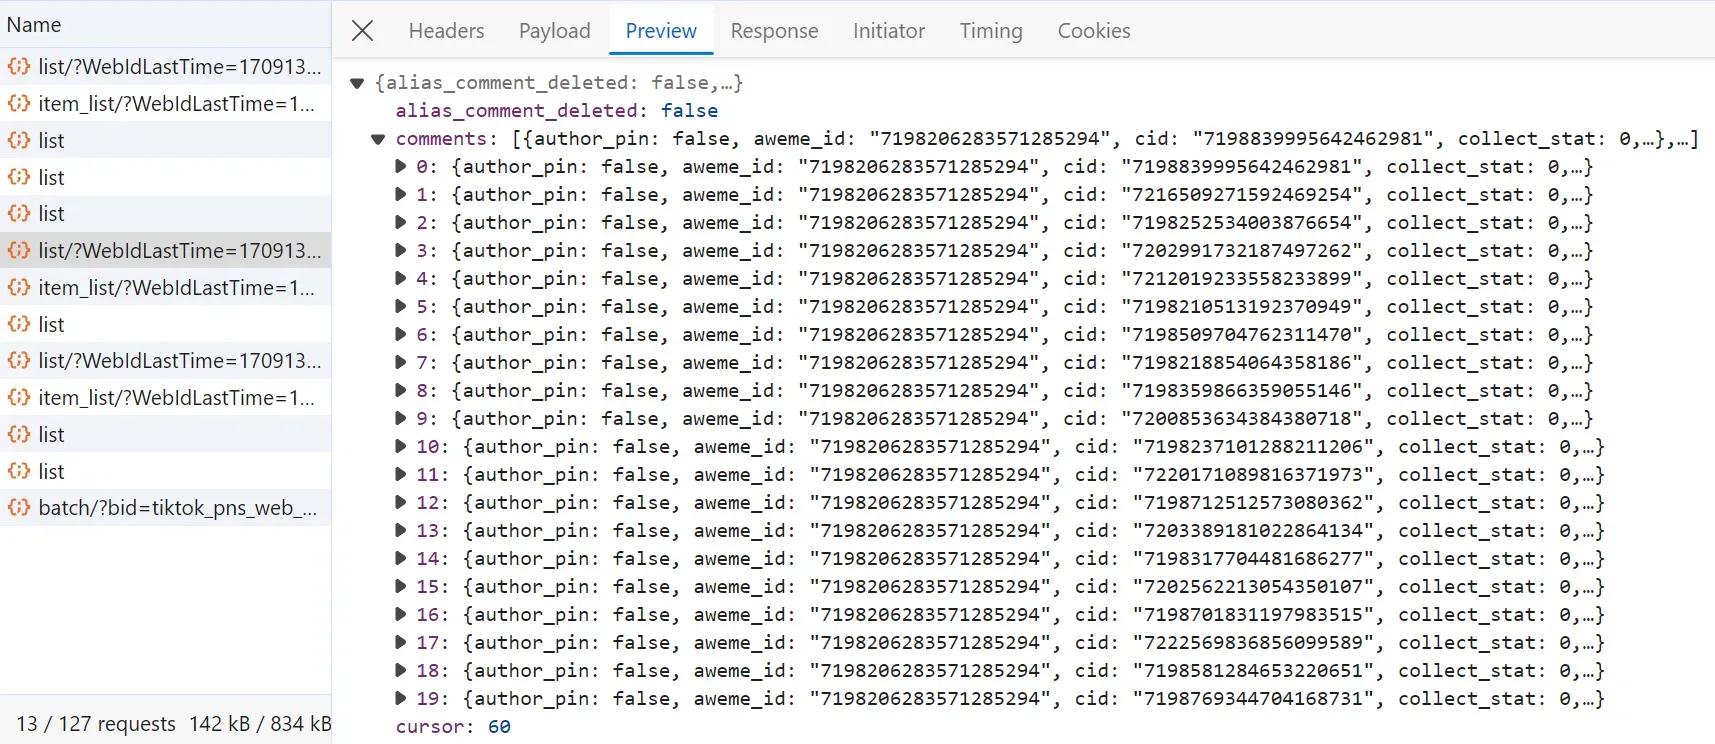Expand comment item 16

pos(401,614)
